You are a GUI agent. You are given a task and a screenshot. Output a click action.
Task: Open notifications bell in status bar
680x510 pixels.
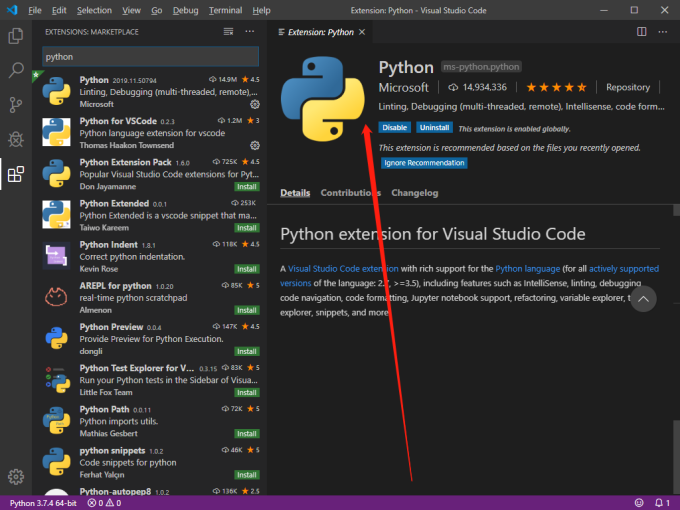point(662,503)
